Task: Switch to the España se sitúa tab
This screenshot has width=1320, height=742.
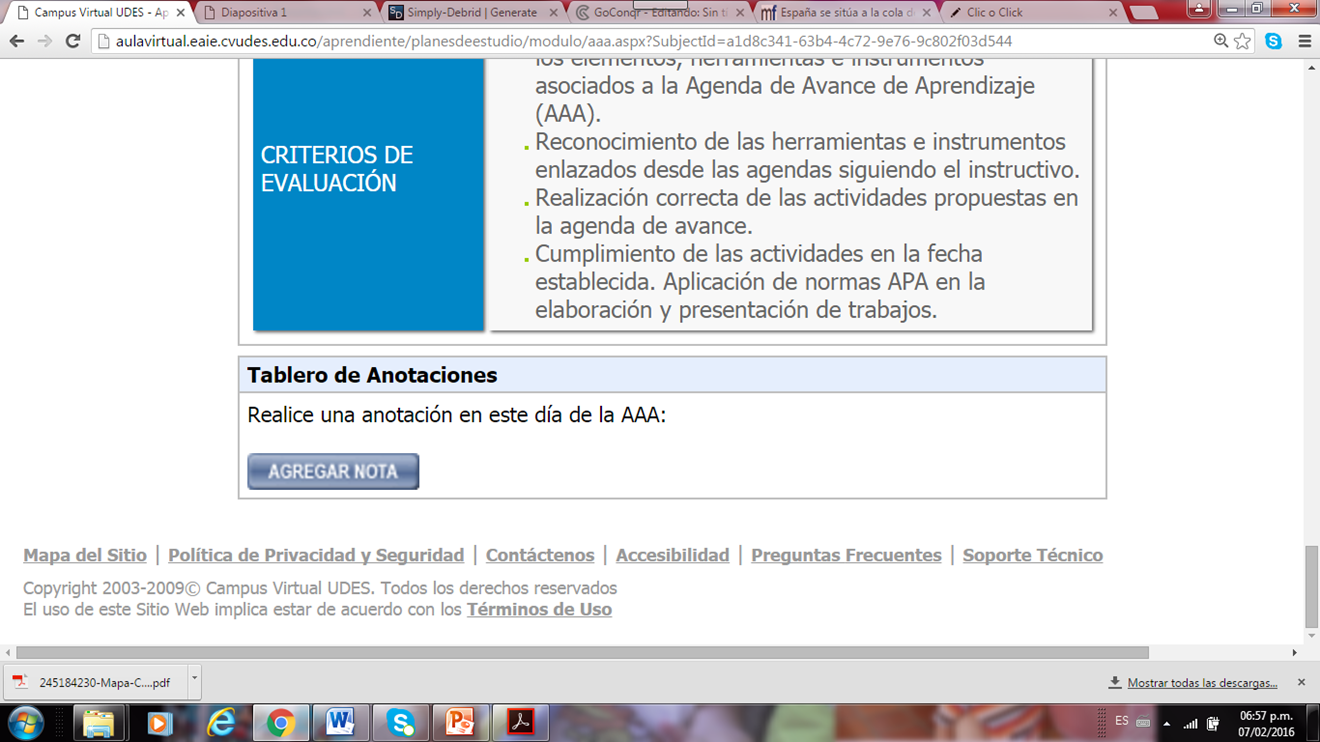Action: (845, 13)
